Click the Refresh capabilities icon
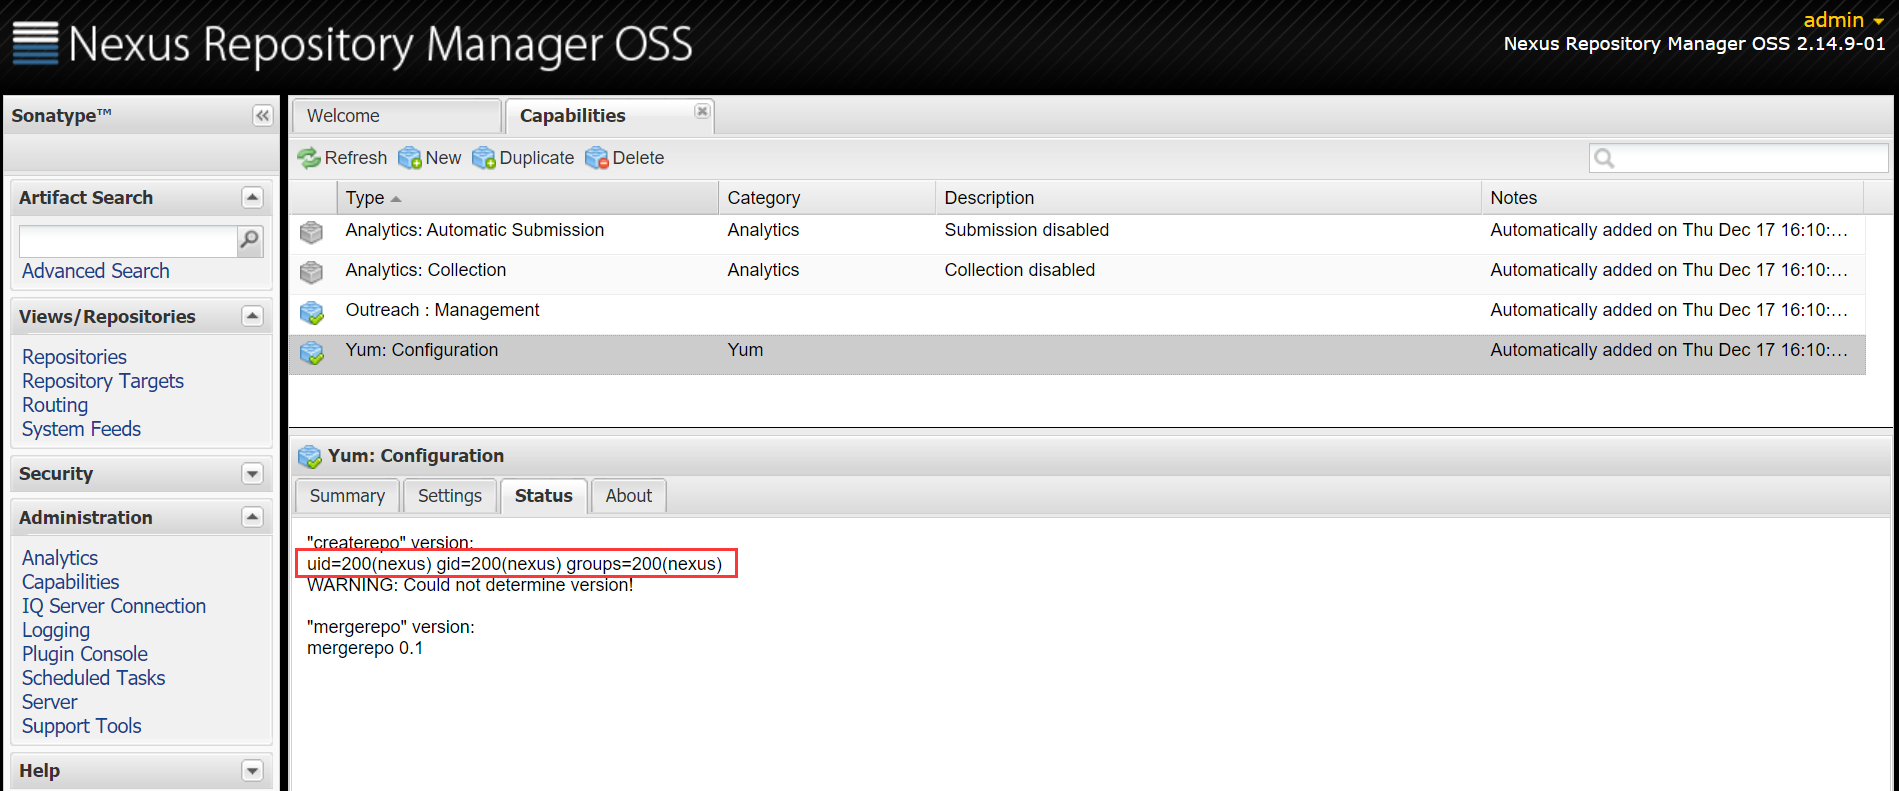Image resolution: width=1899 pixels, height=791 pixels. (x=309, y=158)
